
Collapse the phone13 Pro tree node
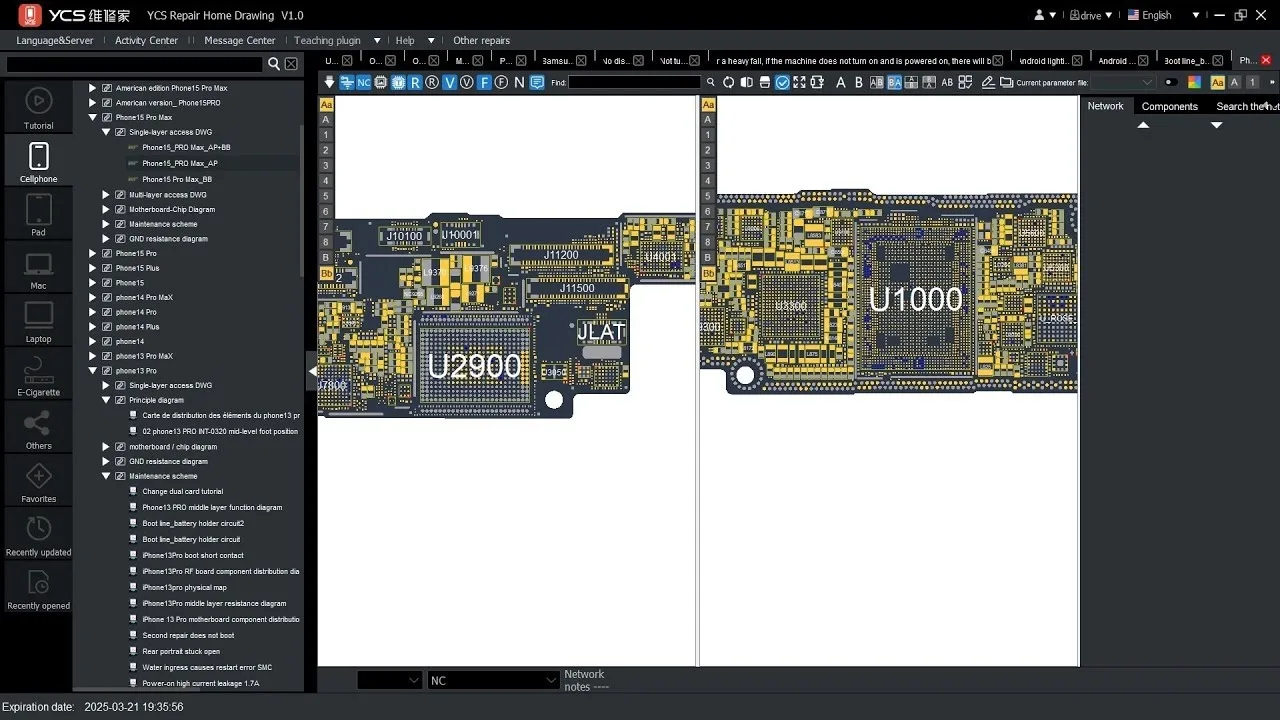coord(93,371)
